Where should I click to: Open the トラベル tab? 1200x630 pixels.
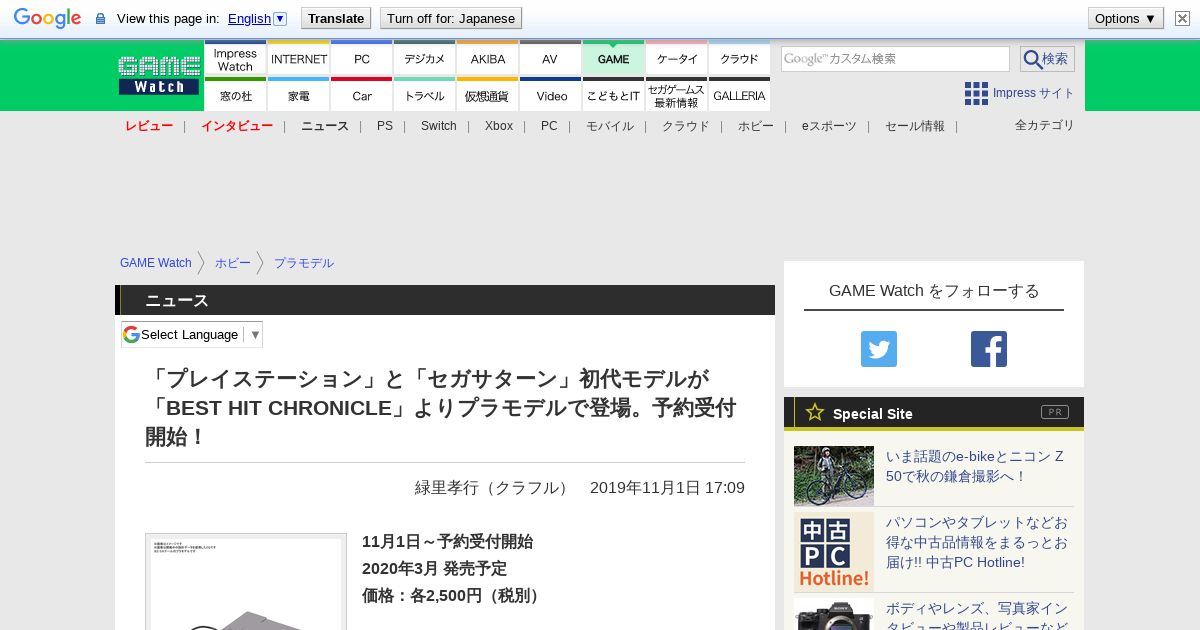pos(425,95)
